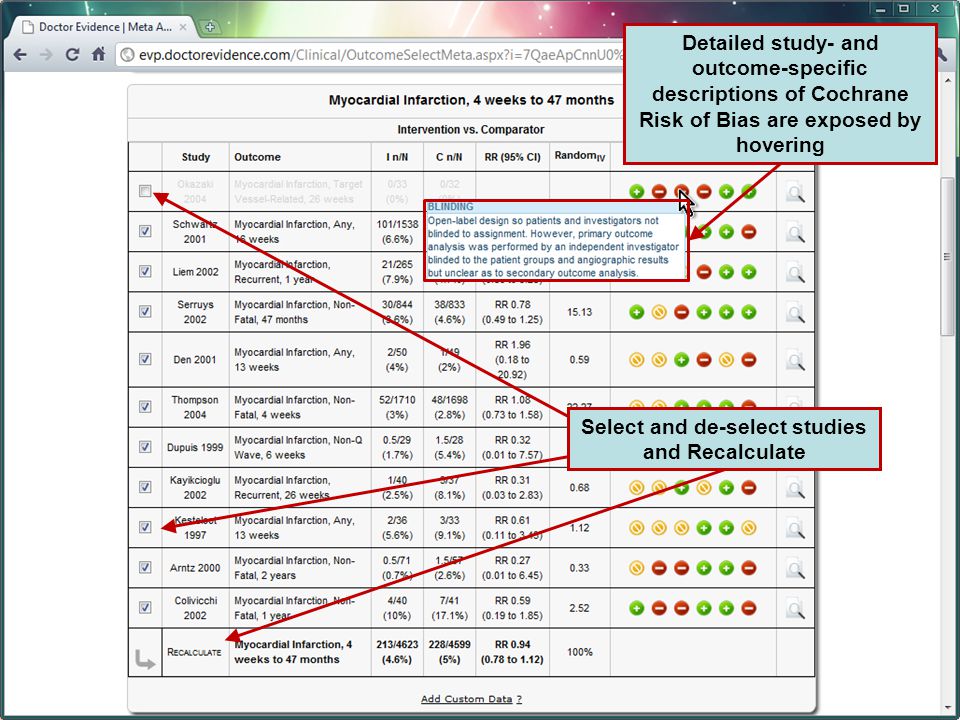
Task: Uncheck the Dupuis 1999 study checkbox
Action: [145, 447]
